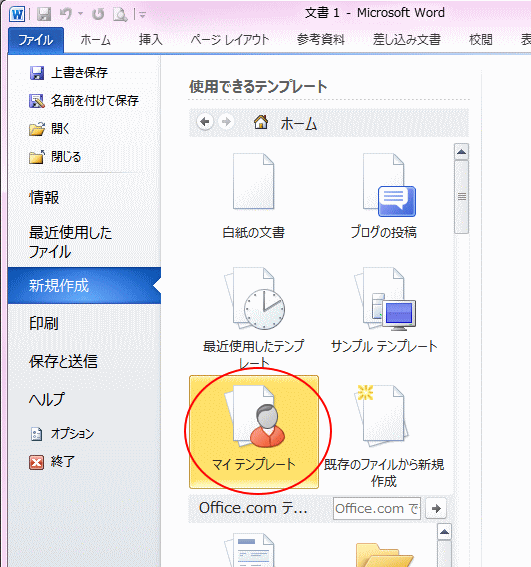
Task: Open サンプル テンプレート sample templates
Action: [384, 311]
